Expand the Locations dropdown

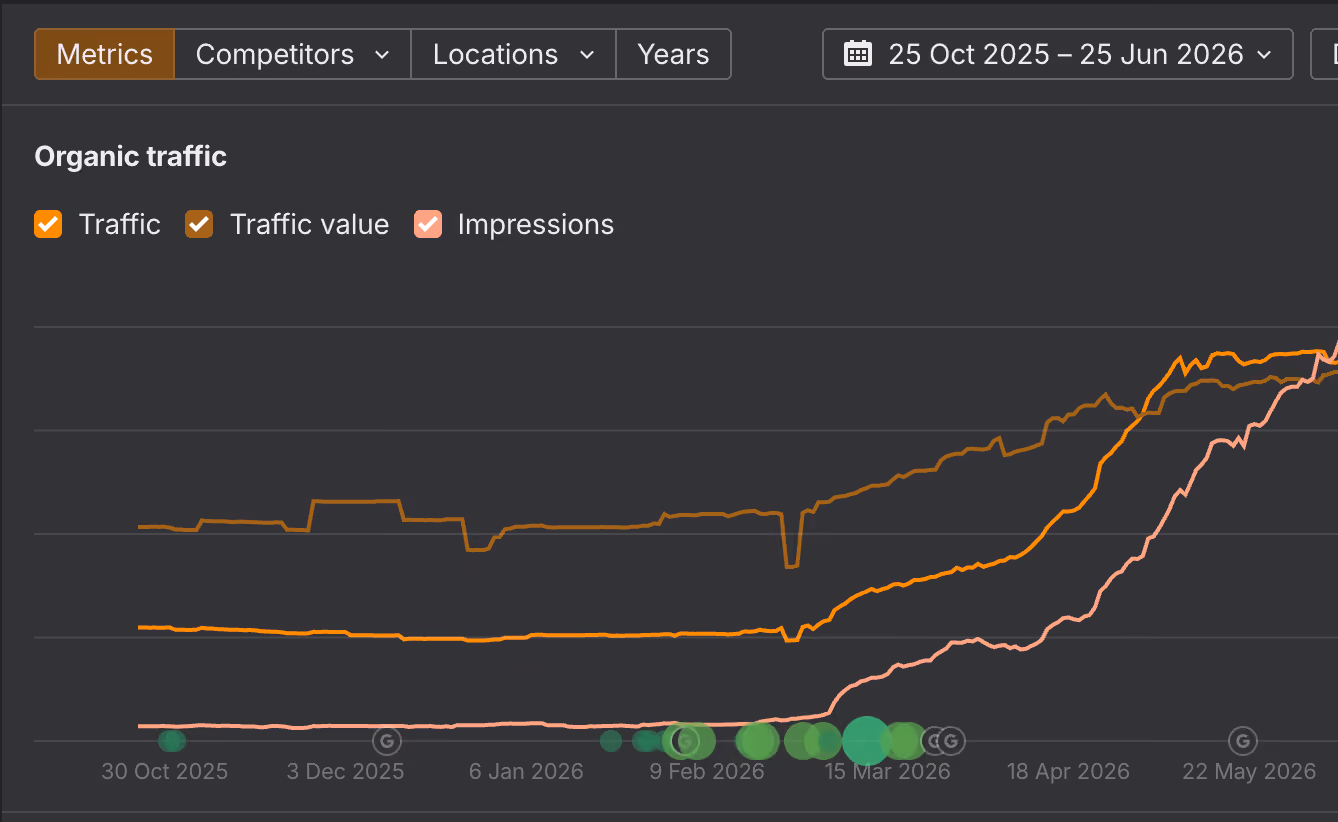(514, 54)
